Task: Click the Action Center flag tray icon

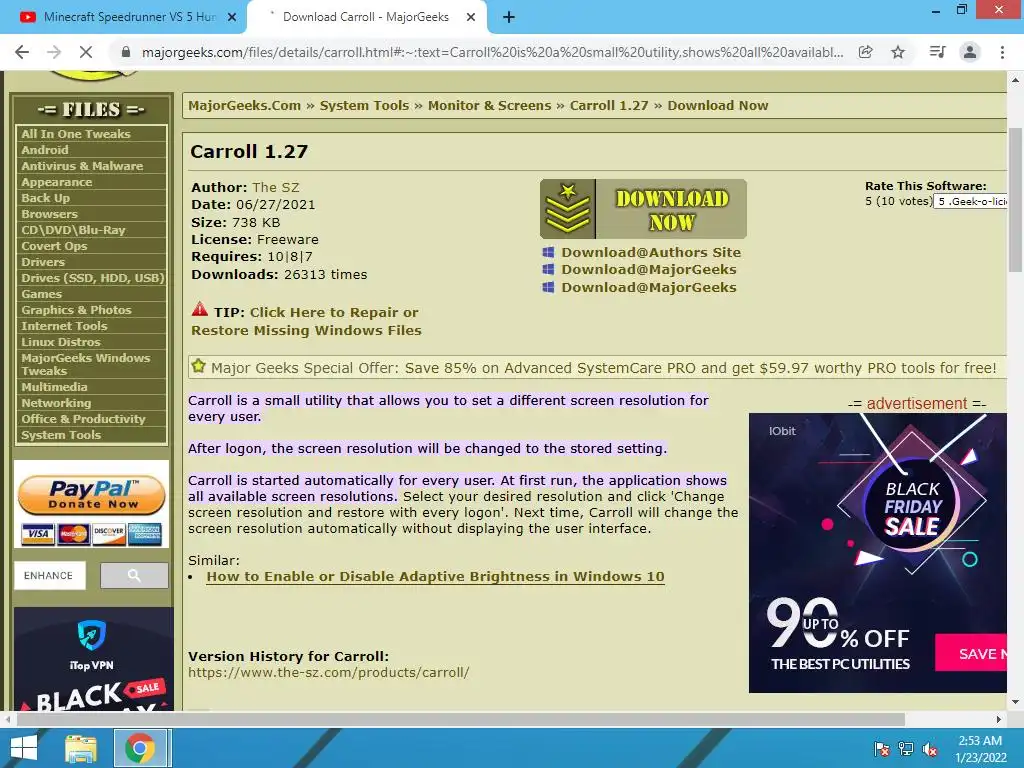Action: 882,749
